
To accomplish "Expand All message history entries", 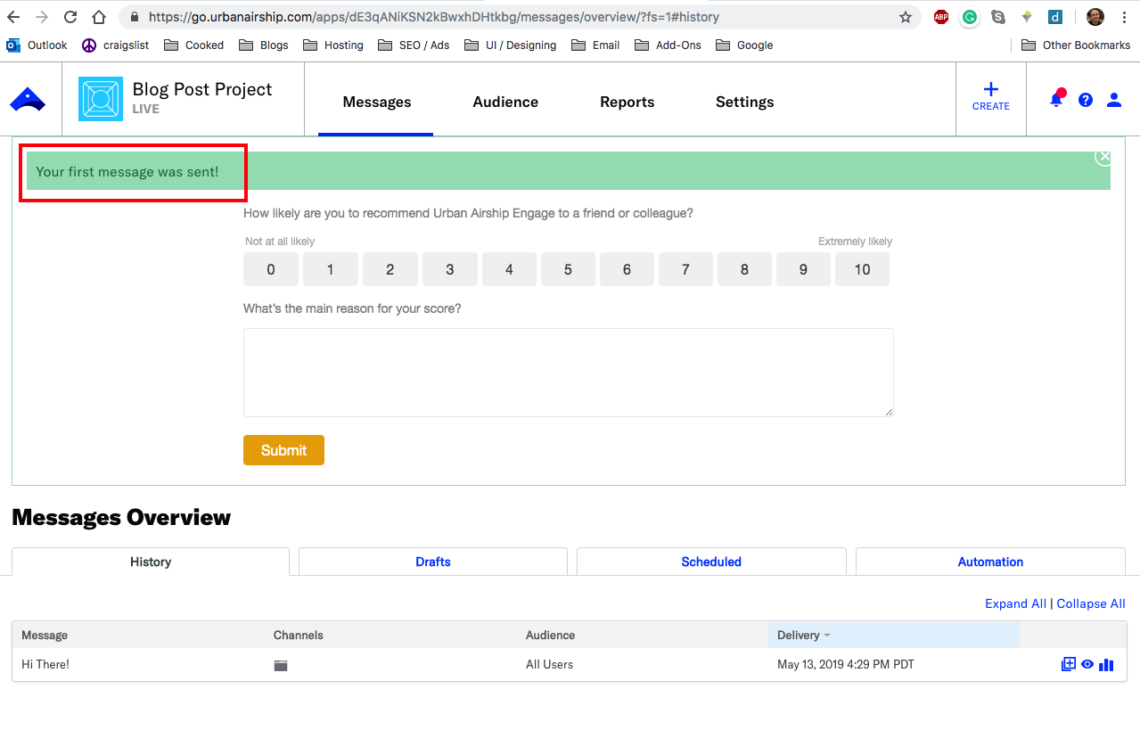I will 1015,603.
